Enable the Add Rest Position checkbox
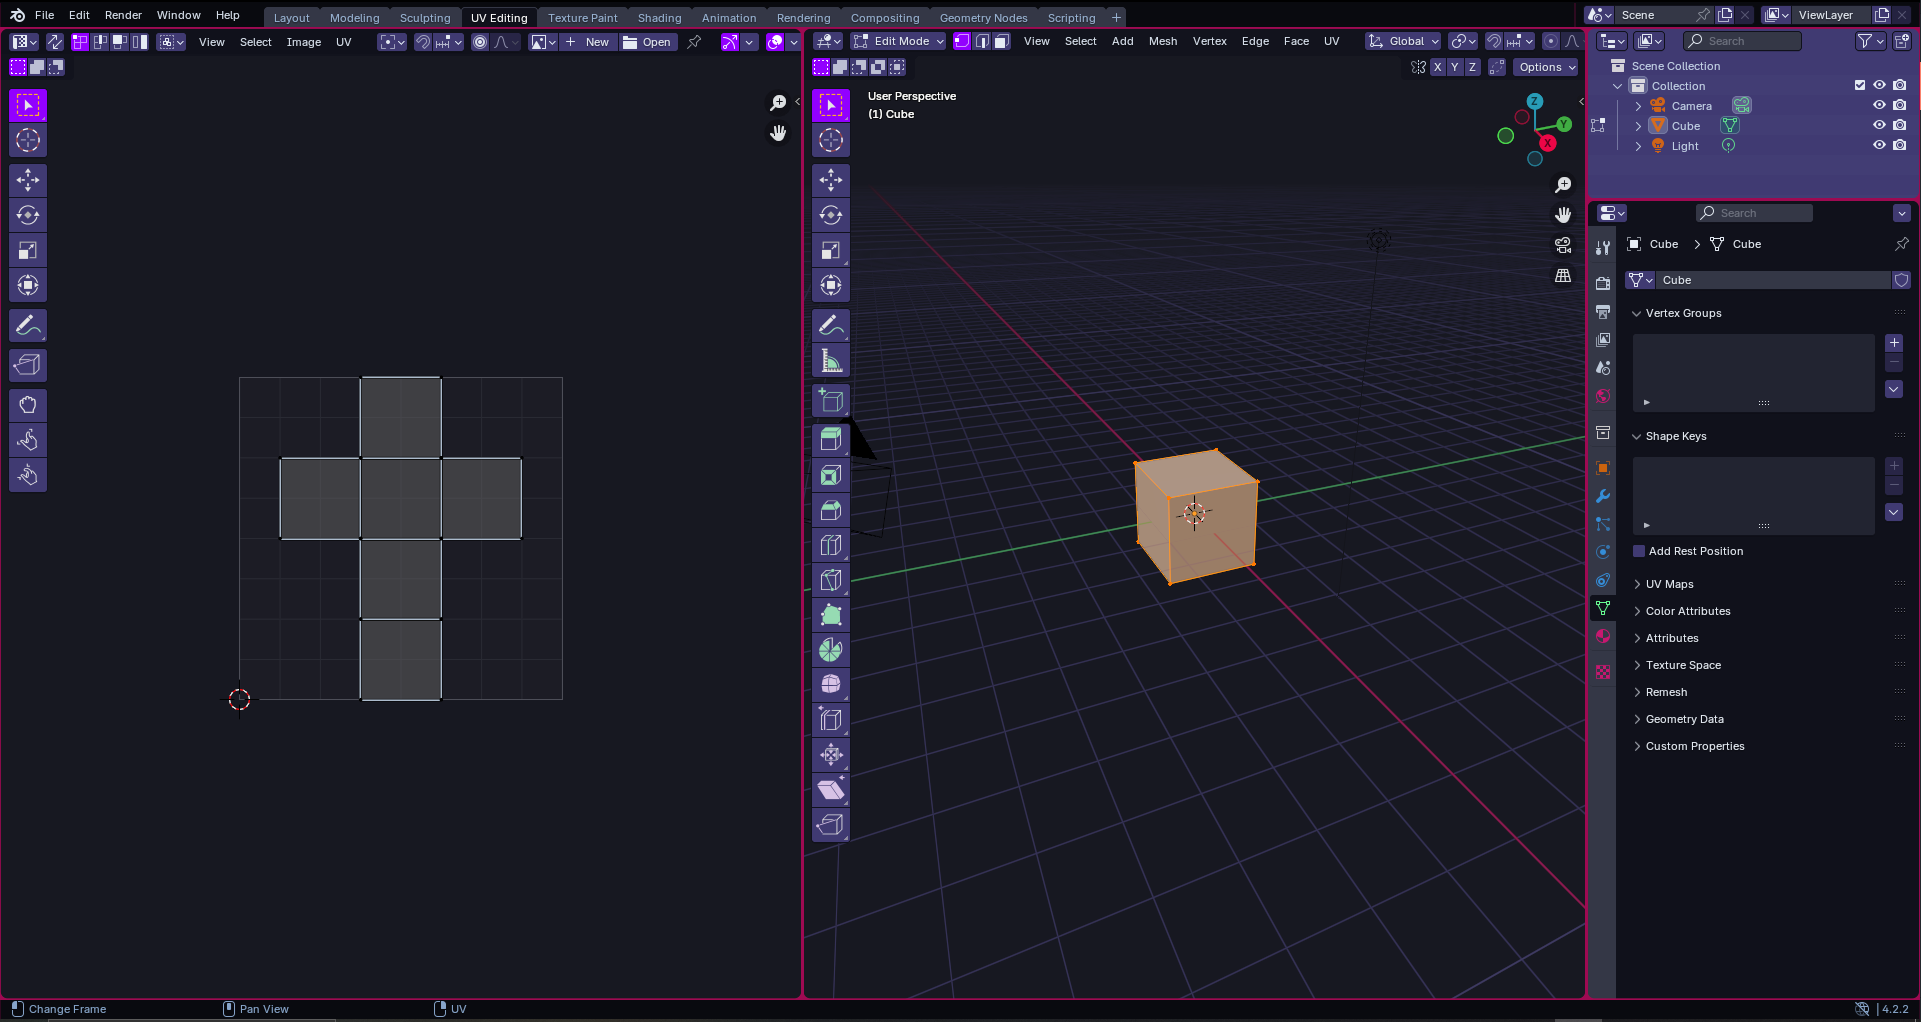Screen dimensions: 1921x1022 1639,551
